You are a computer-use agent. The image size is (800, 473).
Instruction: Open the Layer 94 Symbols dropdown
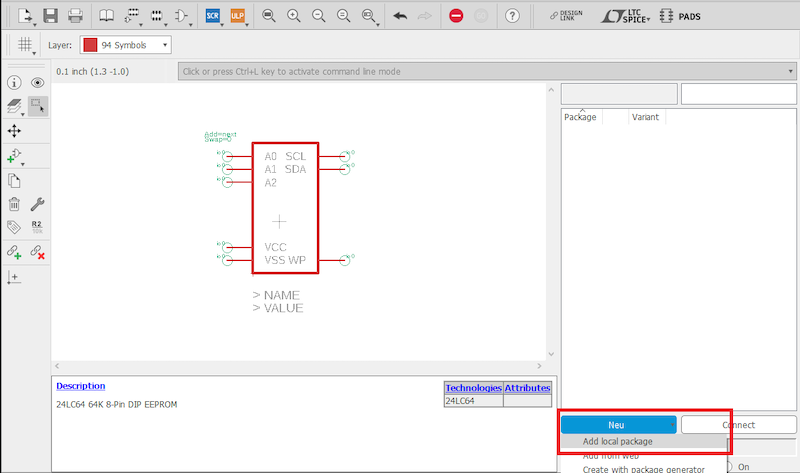[x=126, y=45]
